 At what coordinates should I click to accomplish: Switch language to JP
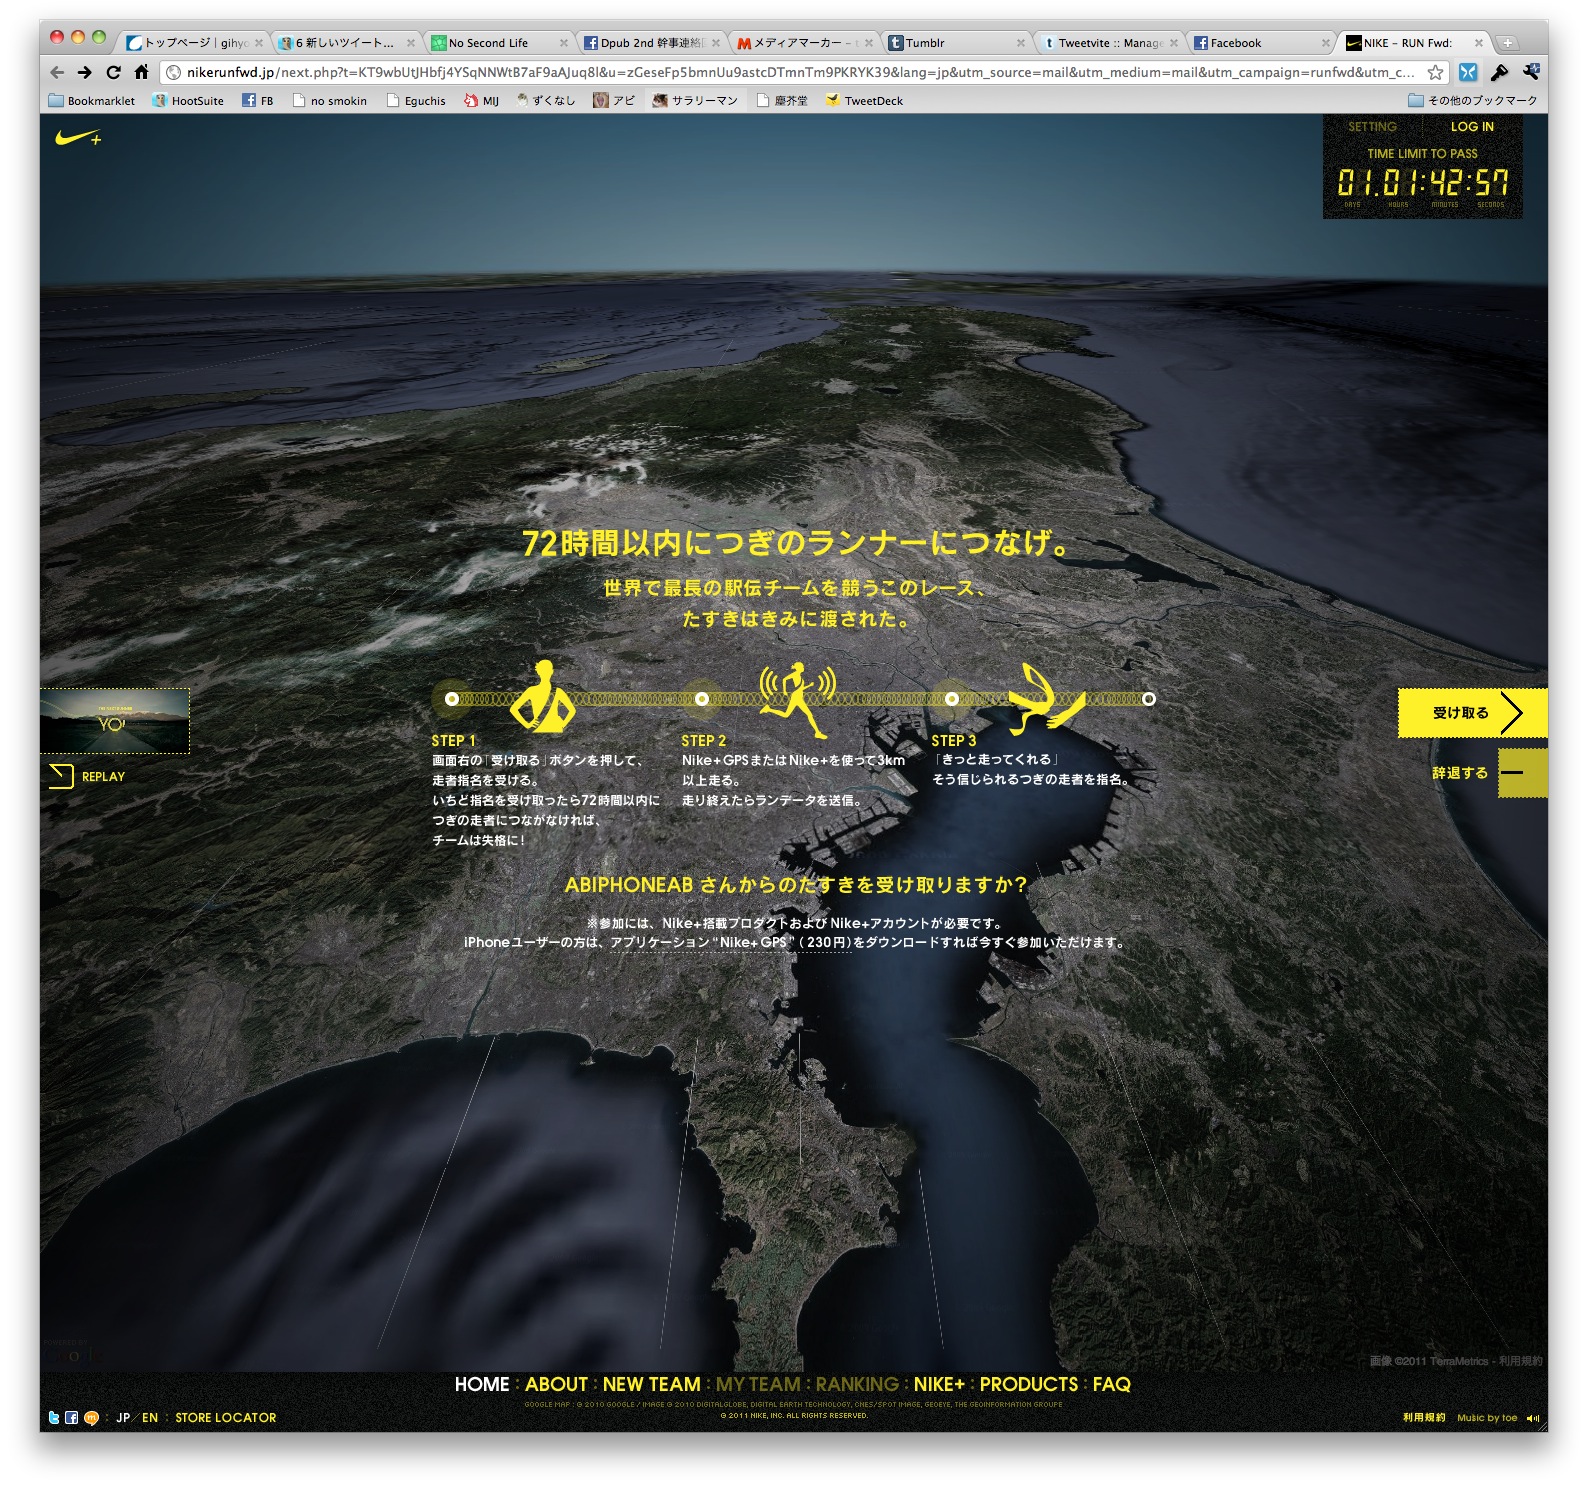[123, 1417]
